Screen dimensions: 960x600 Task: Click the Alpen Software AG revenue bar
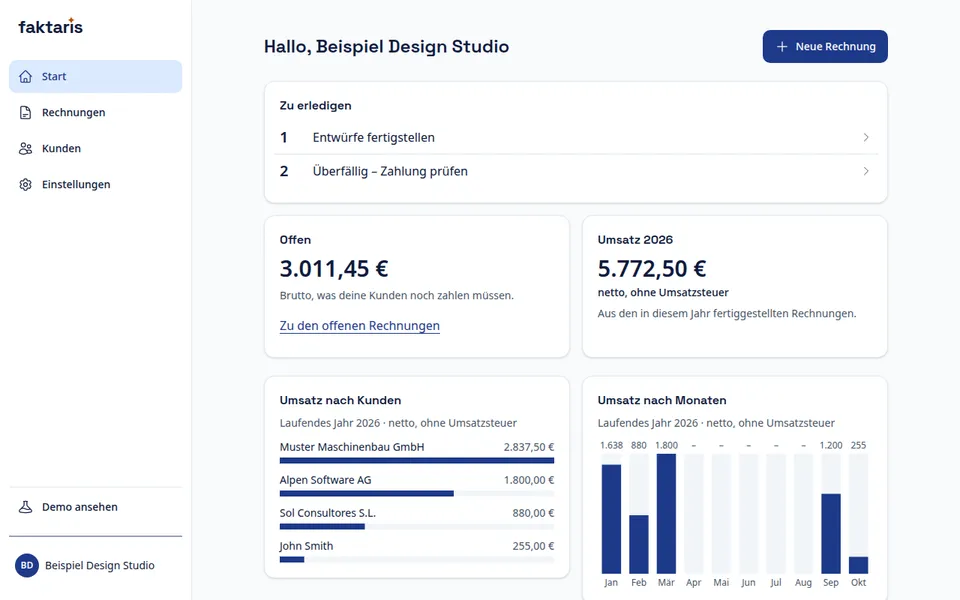click(367, 493)
